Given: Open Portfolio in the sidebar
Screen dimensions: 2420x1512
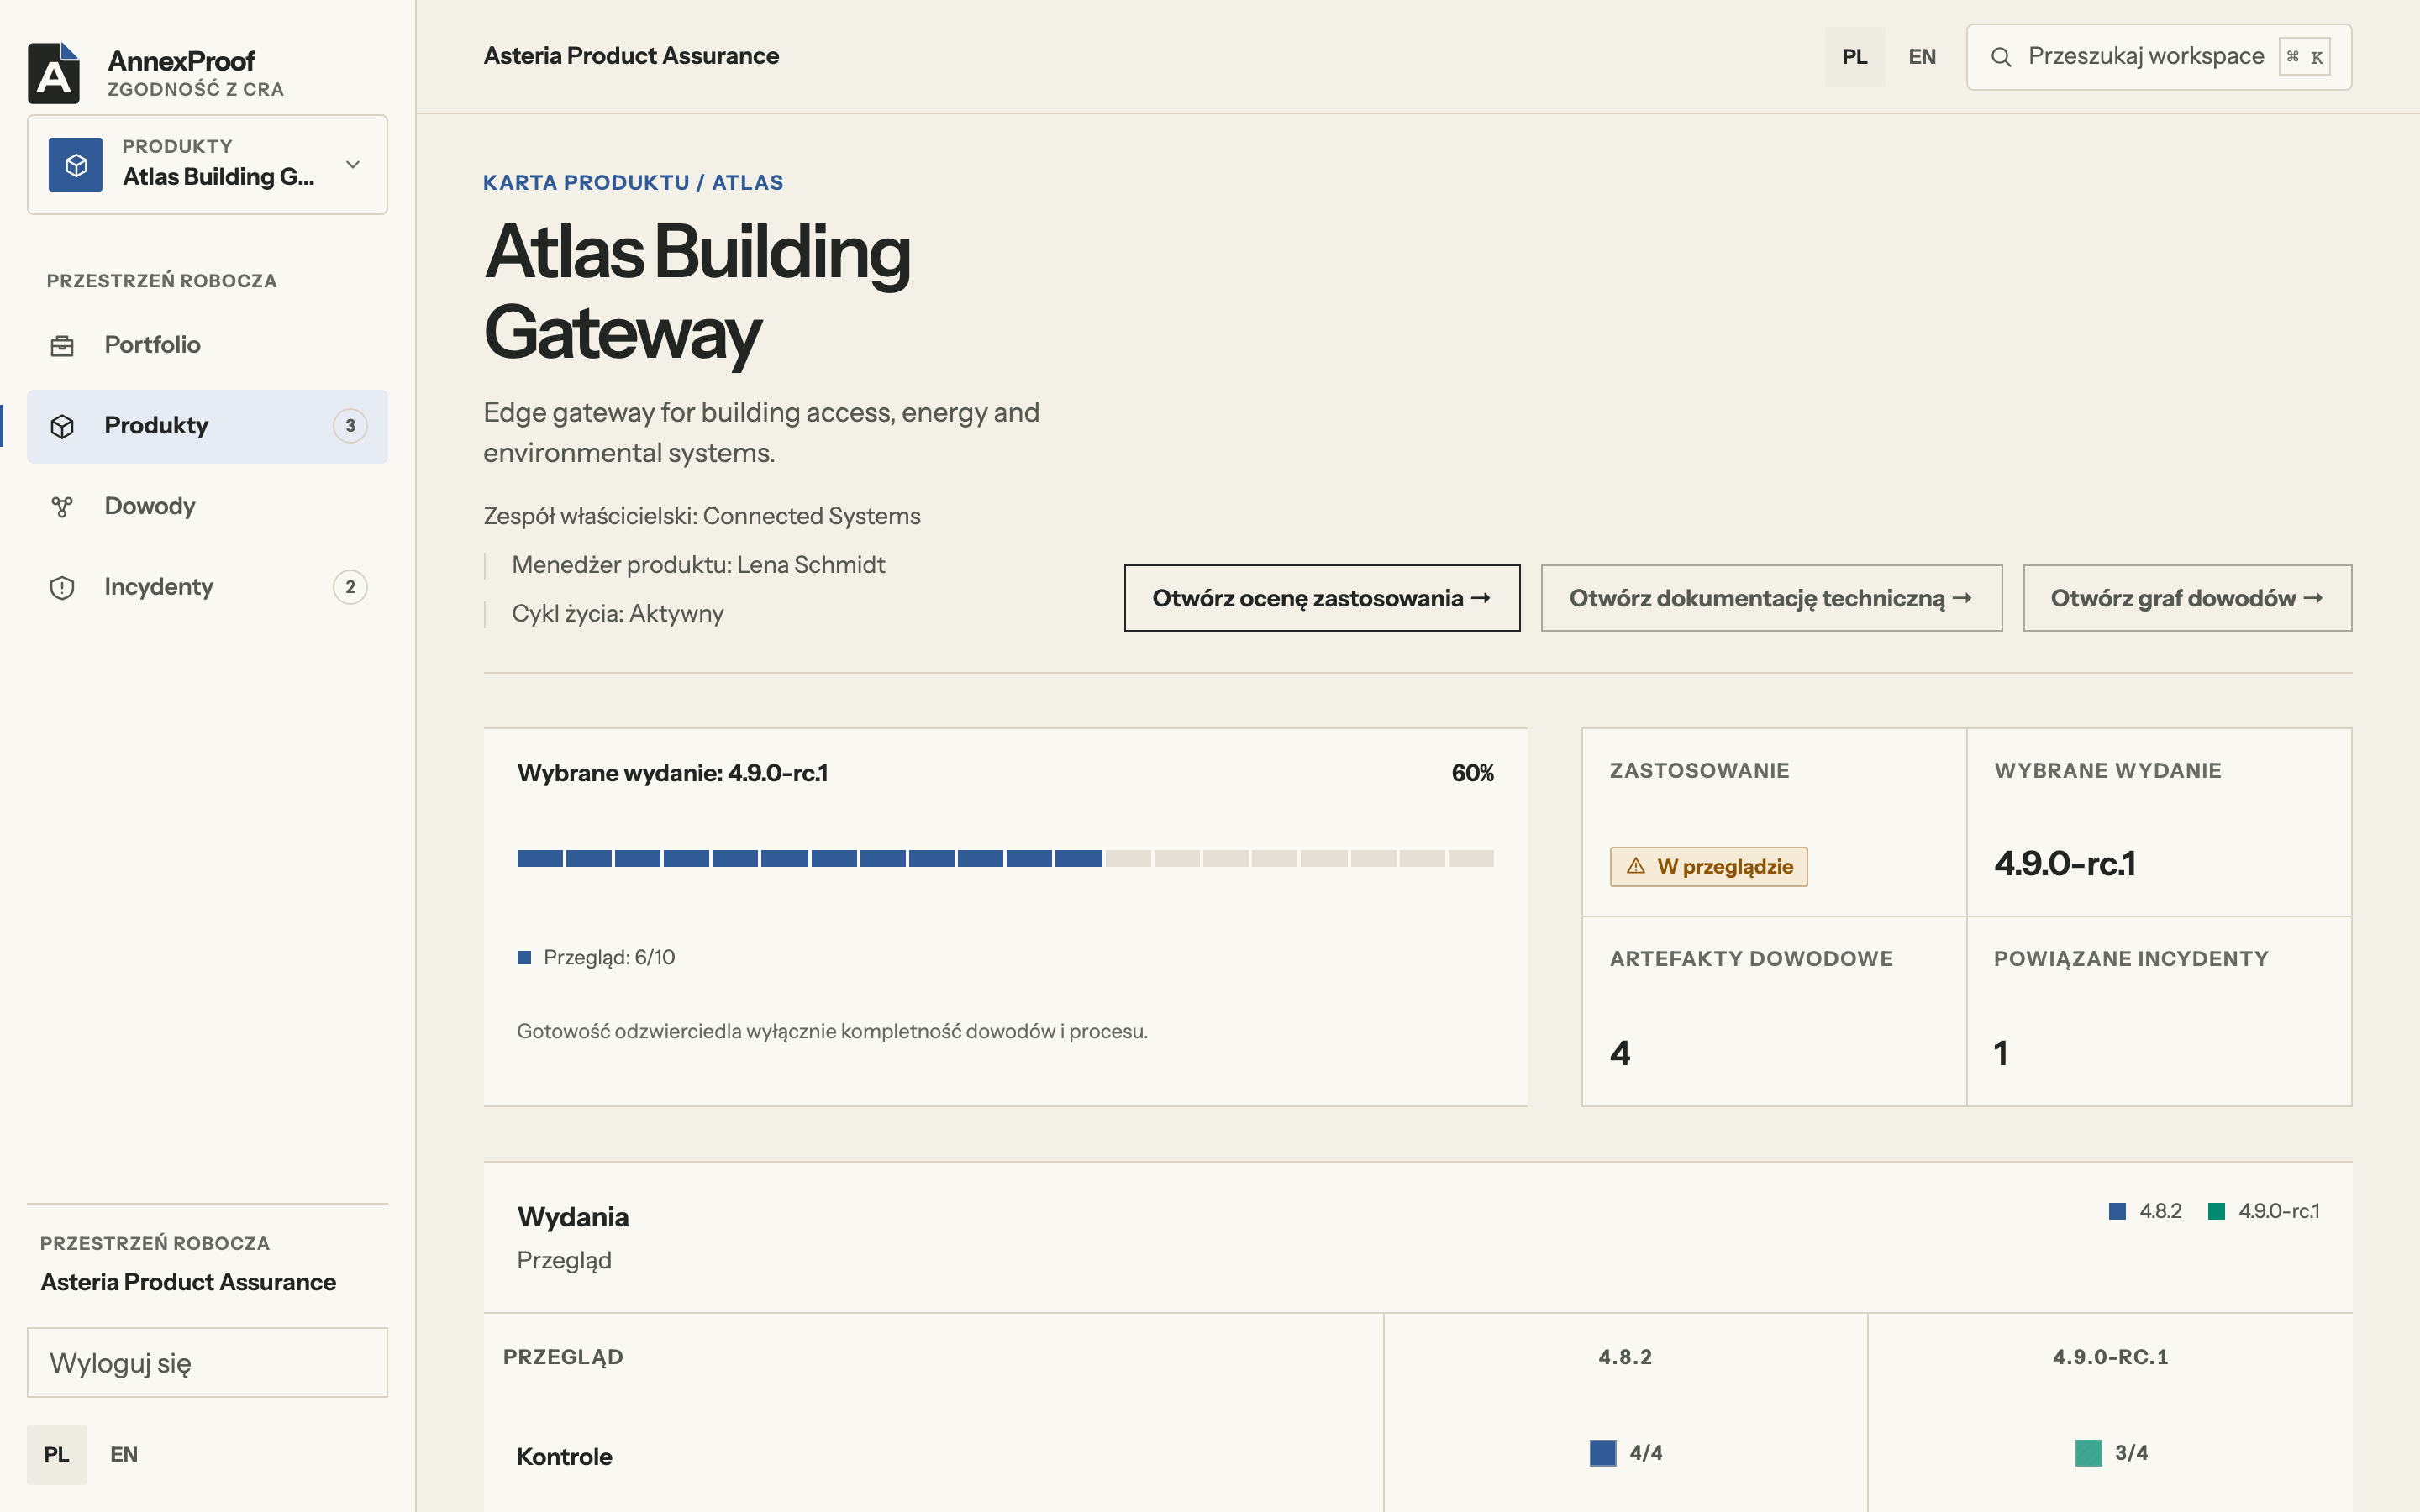Looking at the screenshot, I should [207, 345].
